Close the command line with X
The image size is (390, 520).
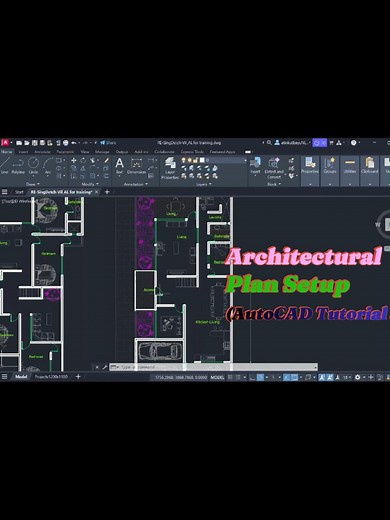pos(97,367)
